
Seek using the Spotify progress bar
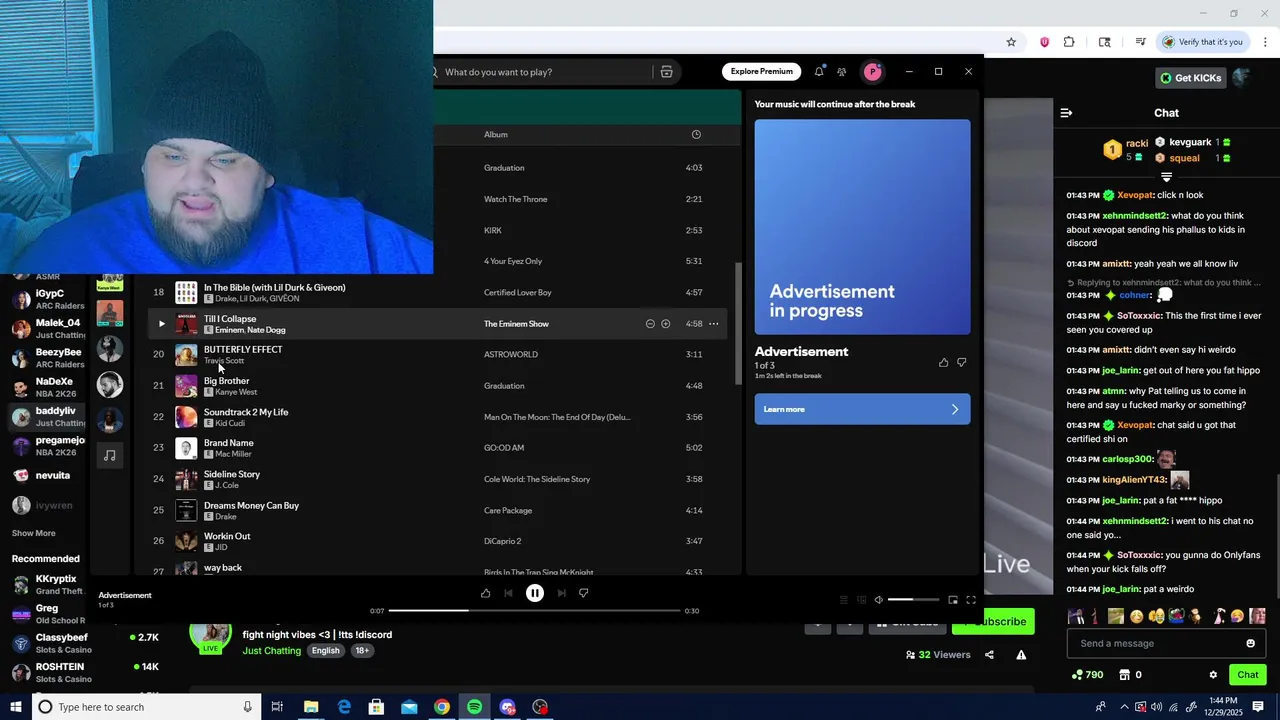[535, 610]
